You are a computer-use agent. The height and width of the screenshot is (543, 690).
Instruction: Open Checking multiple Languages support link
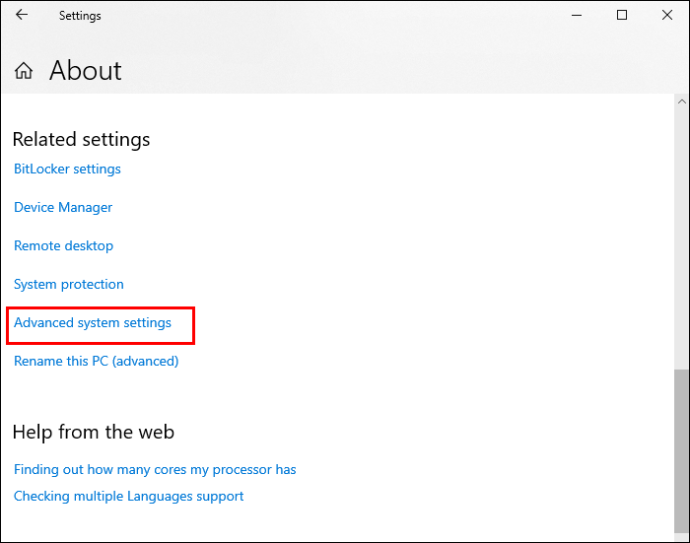pyautogui.click(x=128, y=496)
